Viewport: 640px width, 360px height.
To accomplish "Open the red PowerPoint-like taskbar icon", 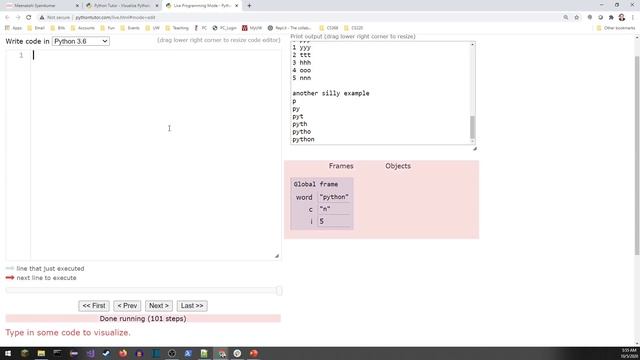I will [253, 353].
